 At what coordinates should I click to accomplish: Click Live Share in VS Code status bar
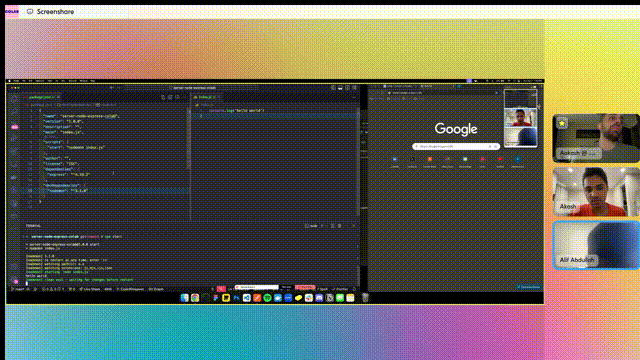[90, 289]
